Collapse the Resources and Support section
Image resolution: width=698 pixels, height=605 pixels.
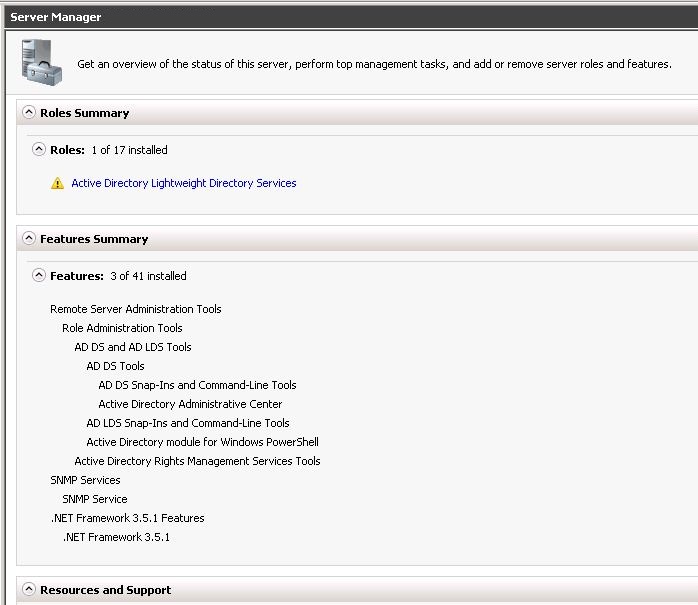click(29, 589)
